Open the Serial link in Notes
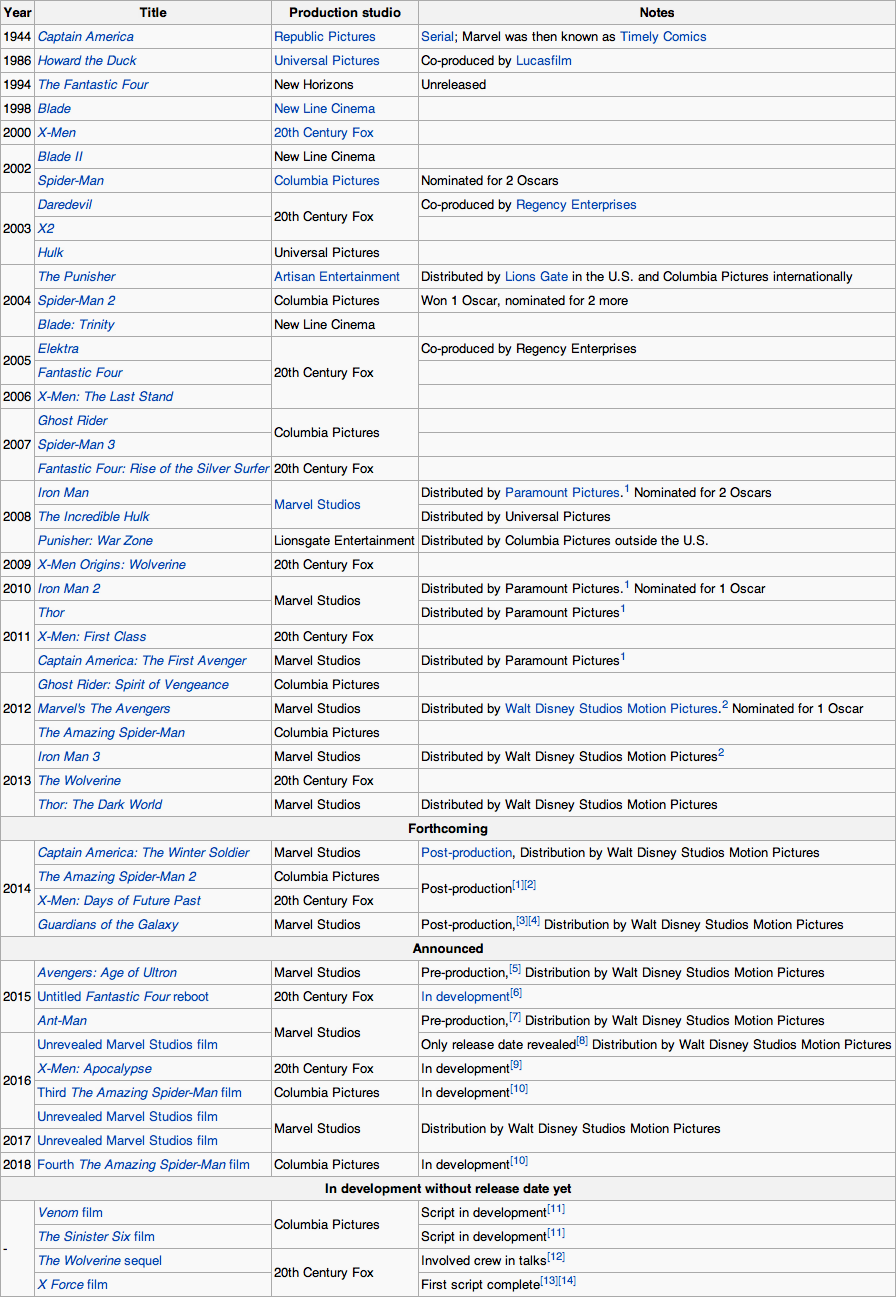The width and height of the screenshot is (896, 1297). point(437,37)
